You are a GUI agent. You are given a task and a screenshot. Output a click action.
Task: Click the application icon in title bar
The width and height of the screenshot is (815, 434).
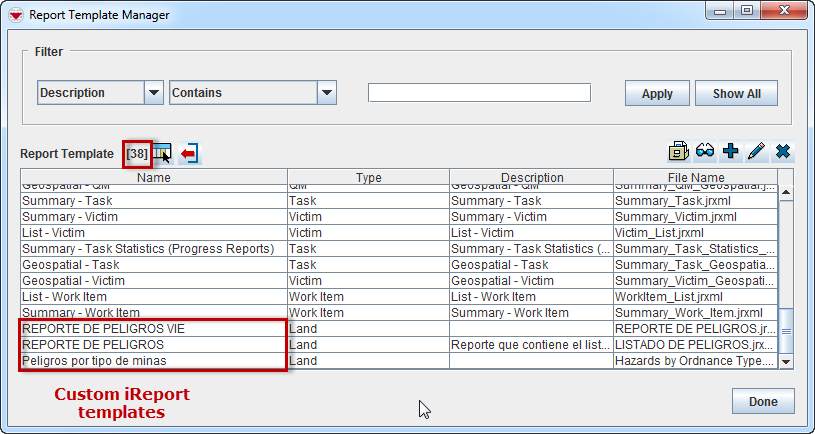pyautogui.click(x=15, y=15)
